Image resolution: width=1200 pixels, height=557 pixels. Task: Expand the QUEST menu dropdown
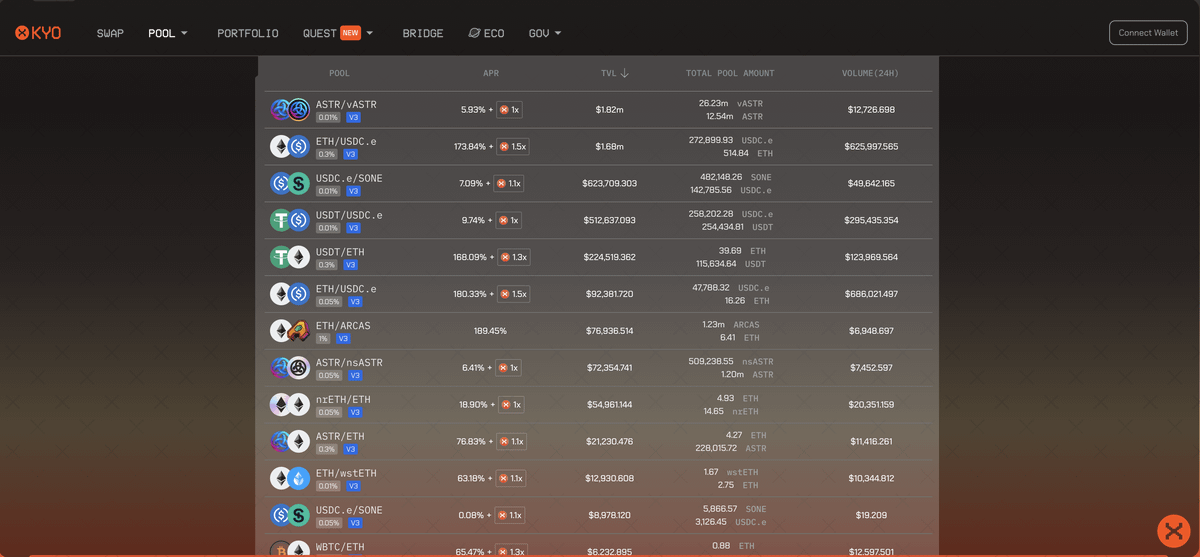tap(338, 33)
